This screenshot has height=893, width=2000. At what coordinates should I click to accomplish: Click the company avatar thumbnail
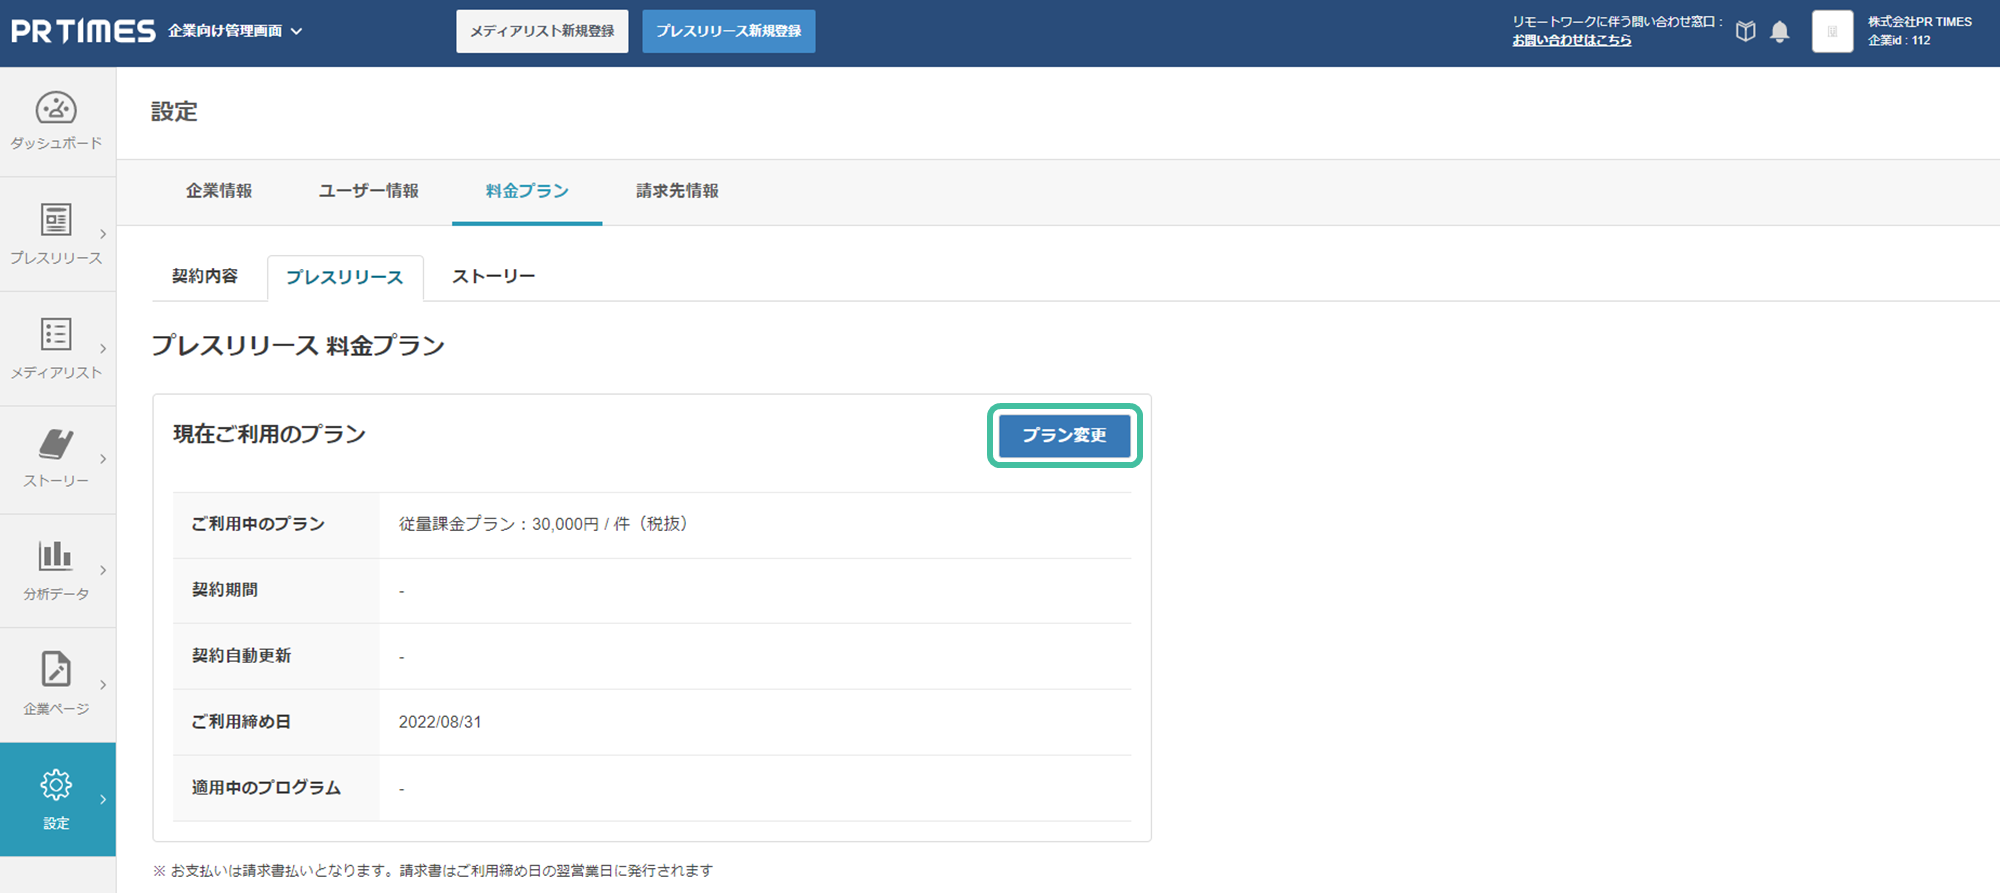coord(1833,32)
